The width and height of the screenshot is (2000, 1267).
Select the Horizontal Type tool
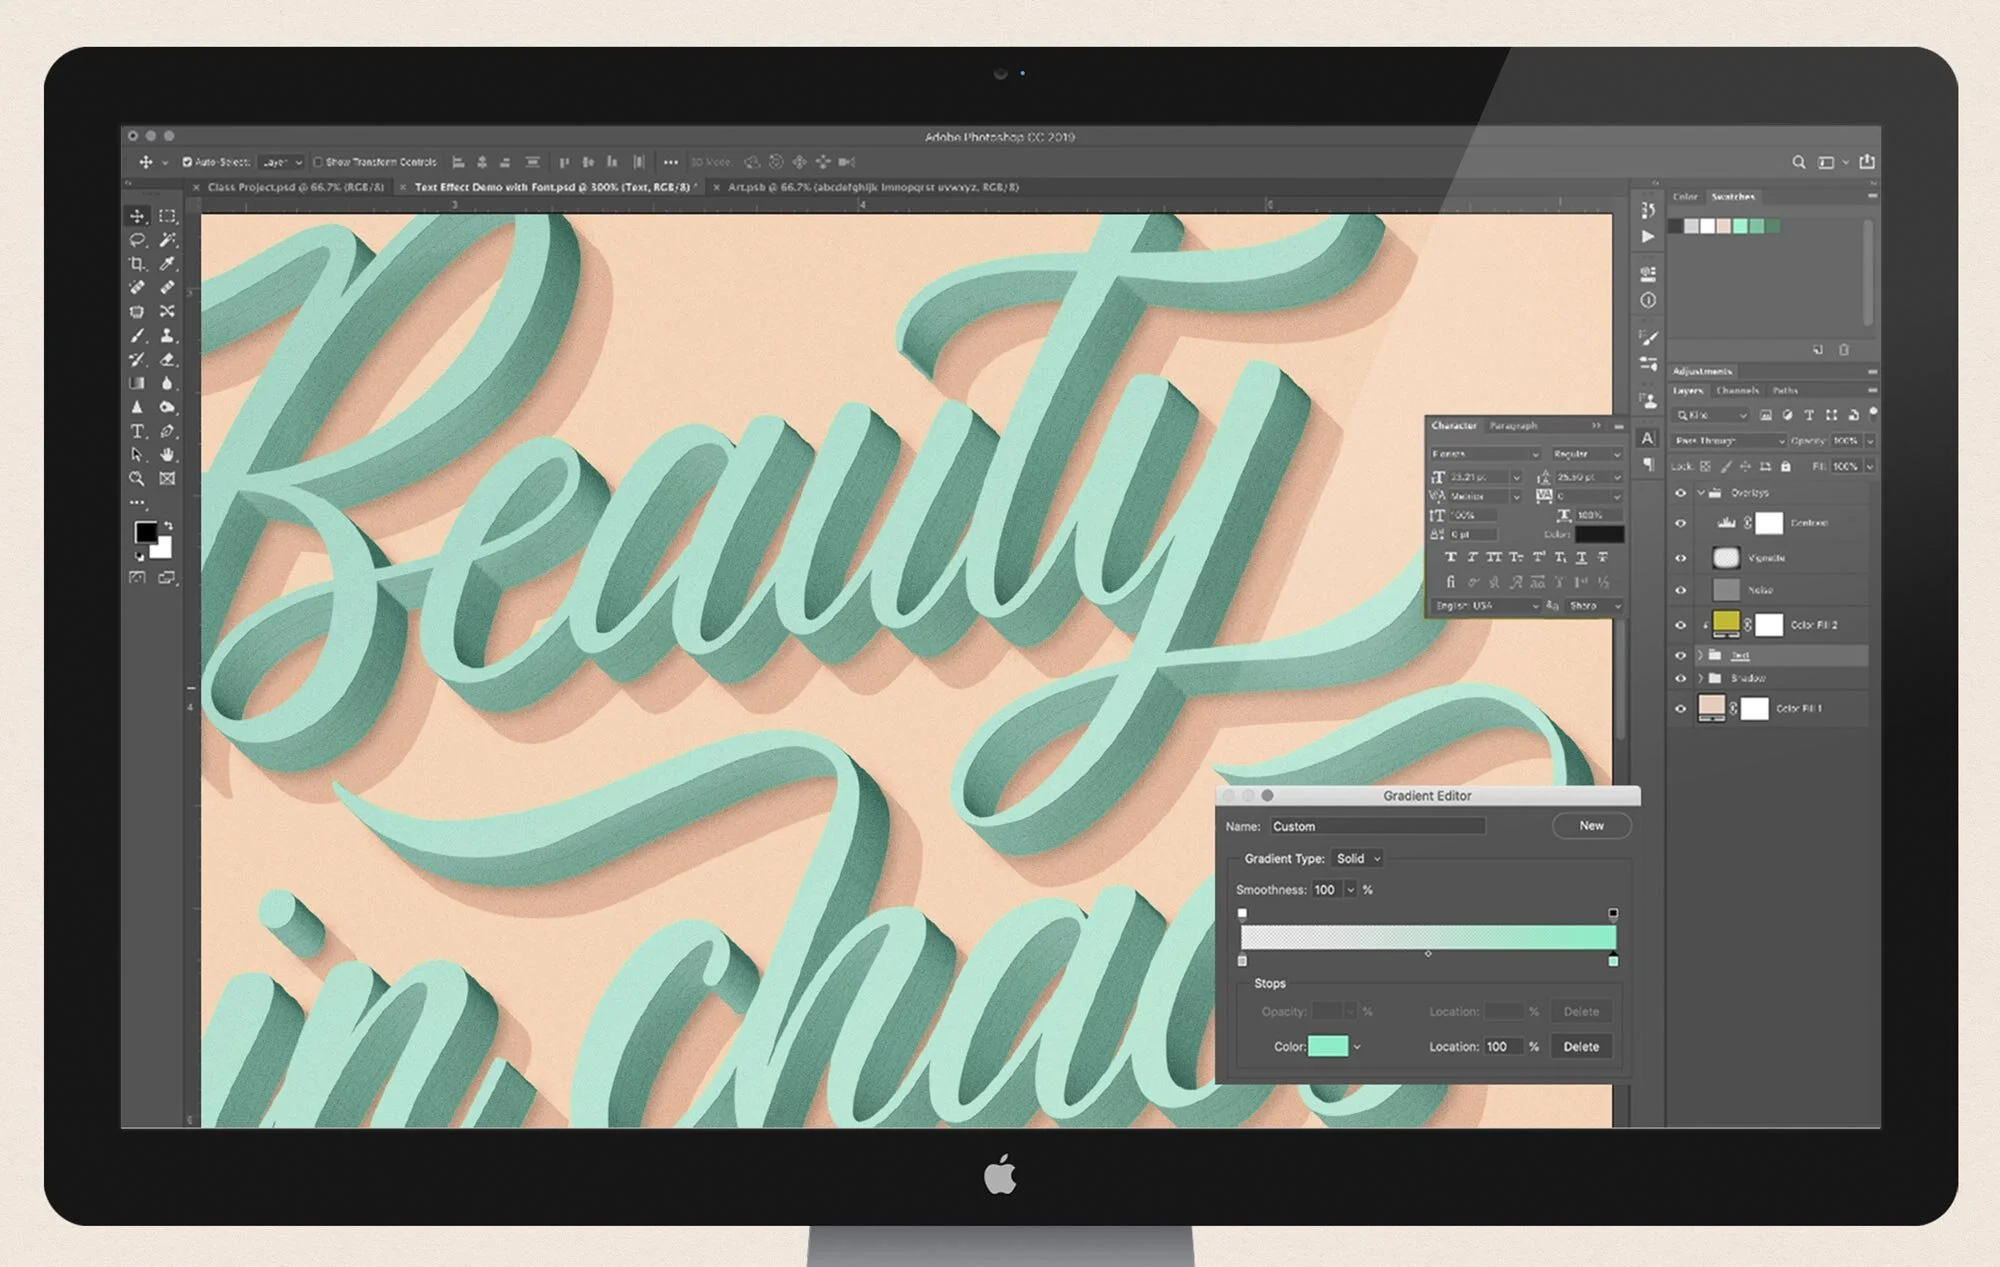(x=137, y=431)
